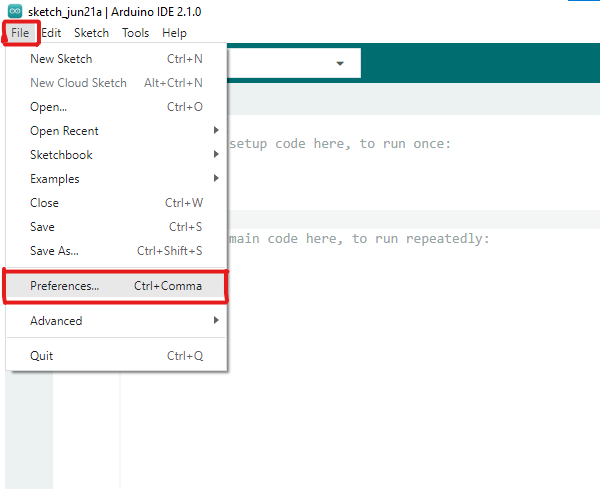Click the Arduino logo in the title bar
Image resolution: width=600 pixels, height=489 pixels.
click(15, 11)
